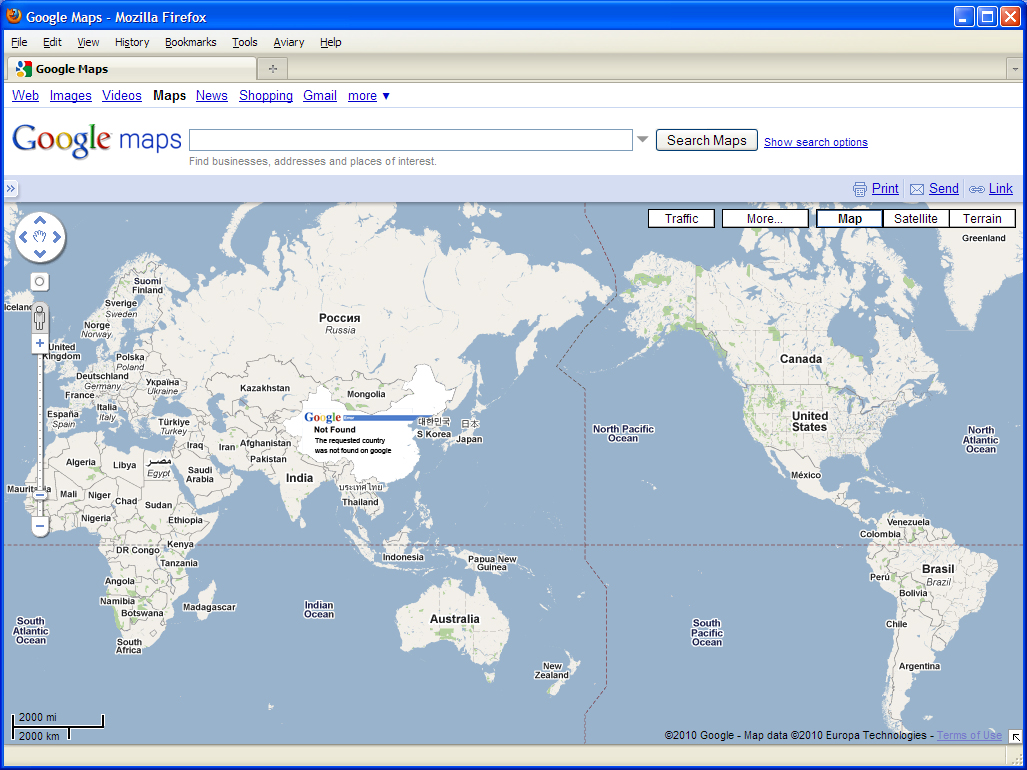1027x770 pixels.
Task: Click the envelope Send icon
Action: click(917, 189)
